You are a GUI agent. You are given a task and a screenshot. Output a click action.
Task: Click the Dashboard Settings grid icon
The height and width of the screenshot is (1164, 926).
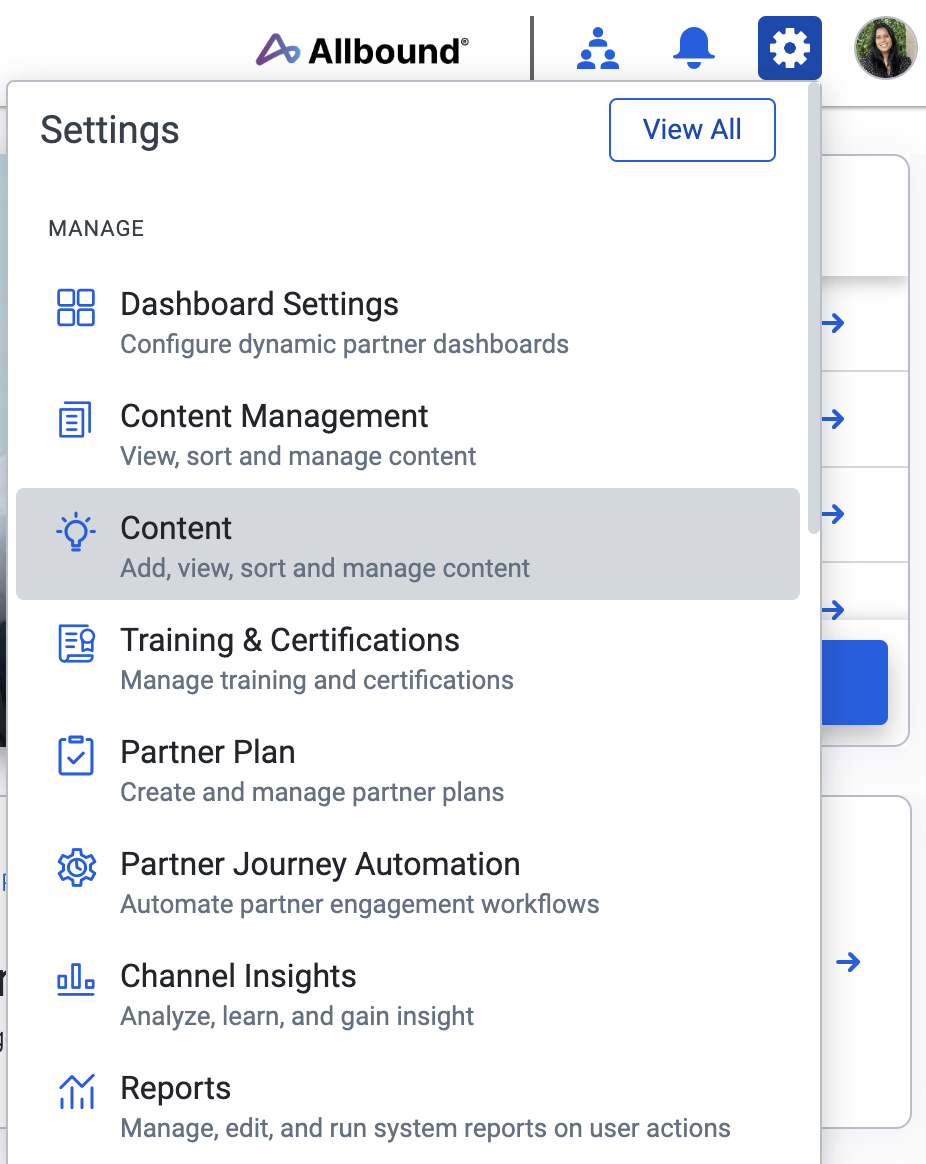[x=76, y=307]
